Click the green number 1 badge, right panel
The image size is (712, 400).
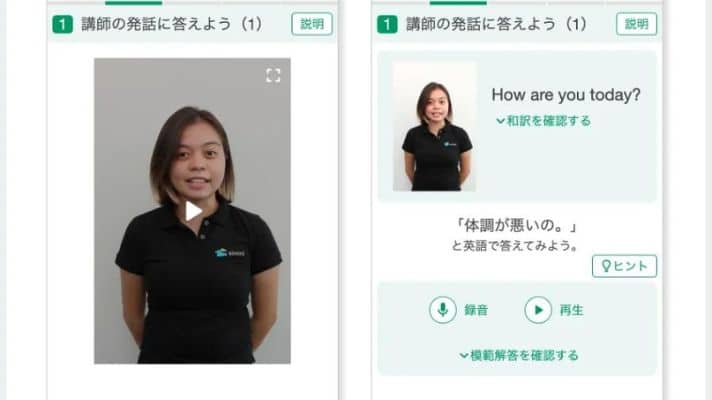click(x=387, y=25)
